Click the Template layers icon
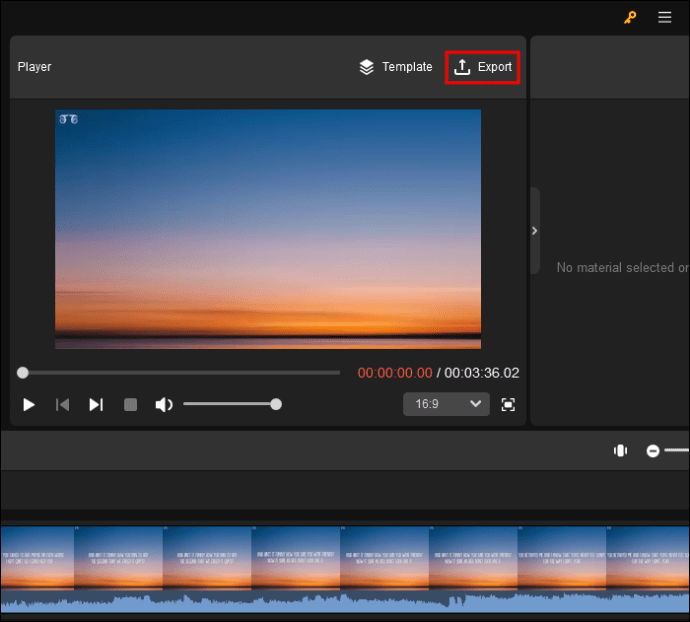Screen dimensions: 690x622 point(367,67)
